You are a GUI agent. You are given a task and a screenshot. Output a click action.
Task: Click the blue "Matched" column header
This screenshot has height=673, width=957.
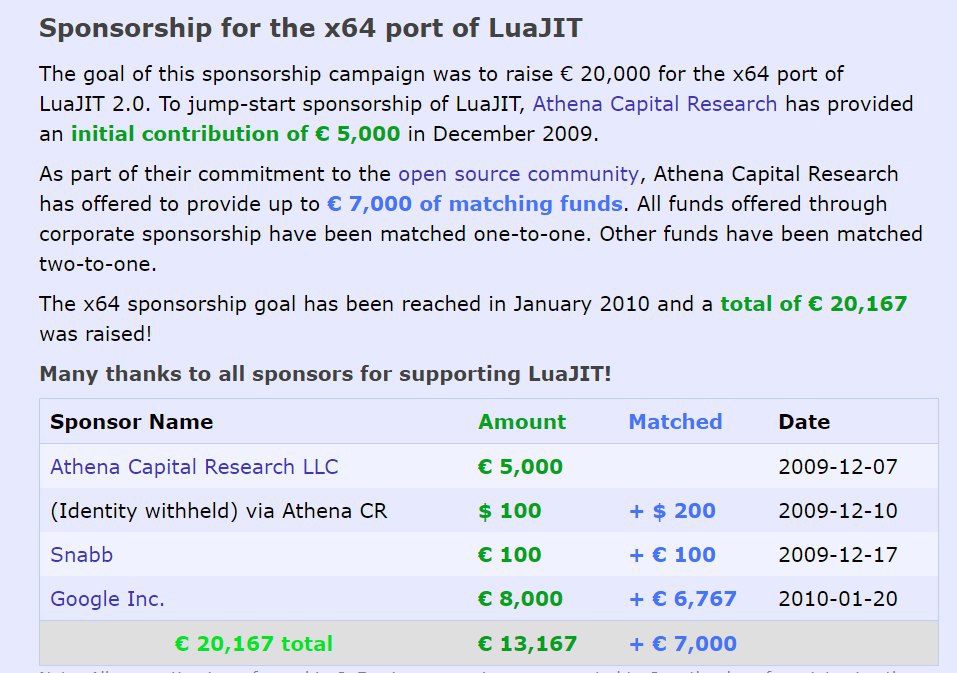[x=675, y=422]
